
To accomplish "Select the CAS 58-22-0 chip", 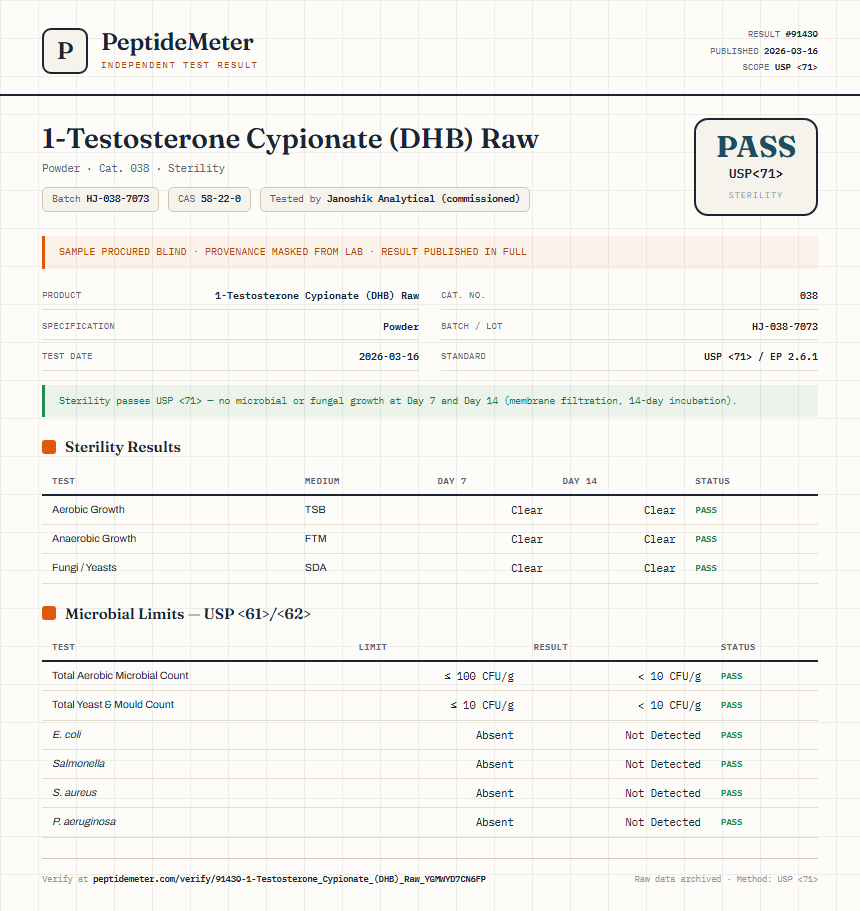I will coord(209,199).
